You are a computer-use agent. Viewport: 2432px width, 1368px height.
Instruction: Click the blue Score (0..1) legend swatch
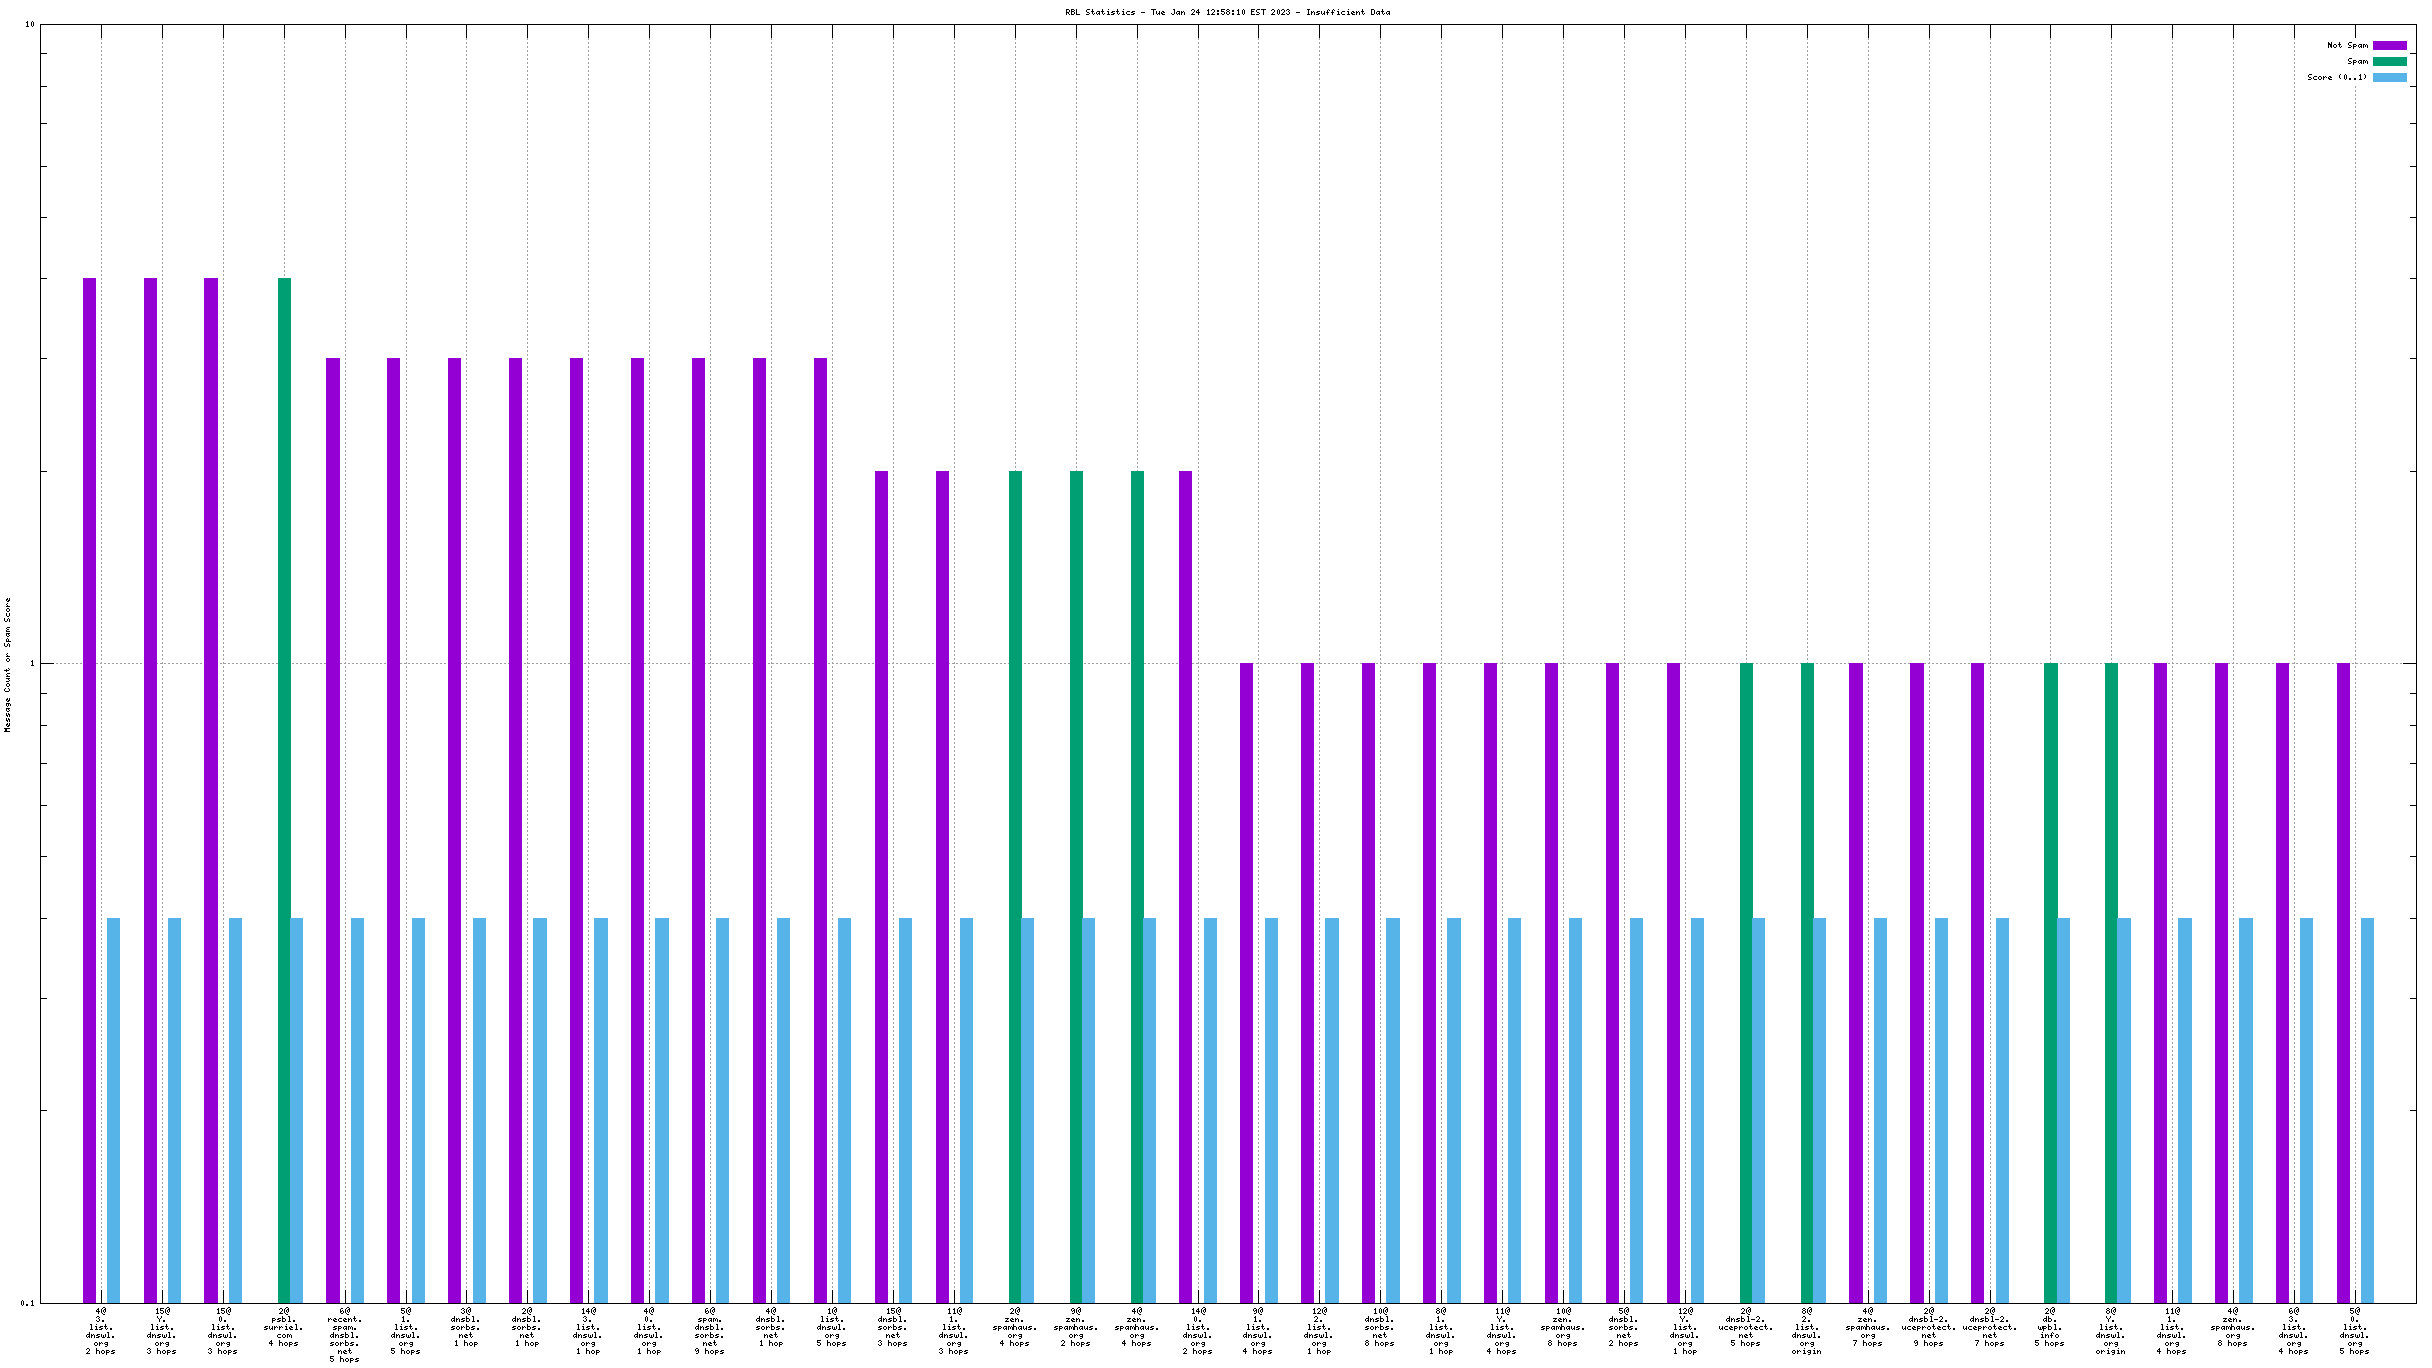2389,77
